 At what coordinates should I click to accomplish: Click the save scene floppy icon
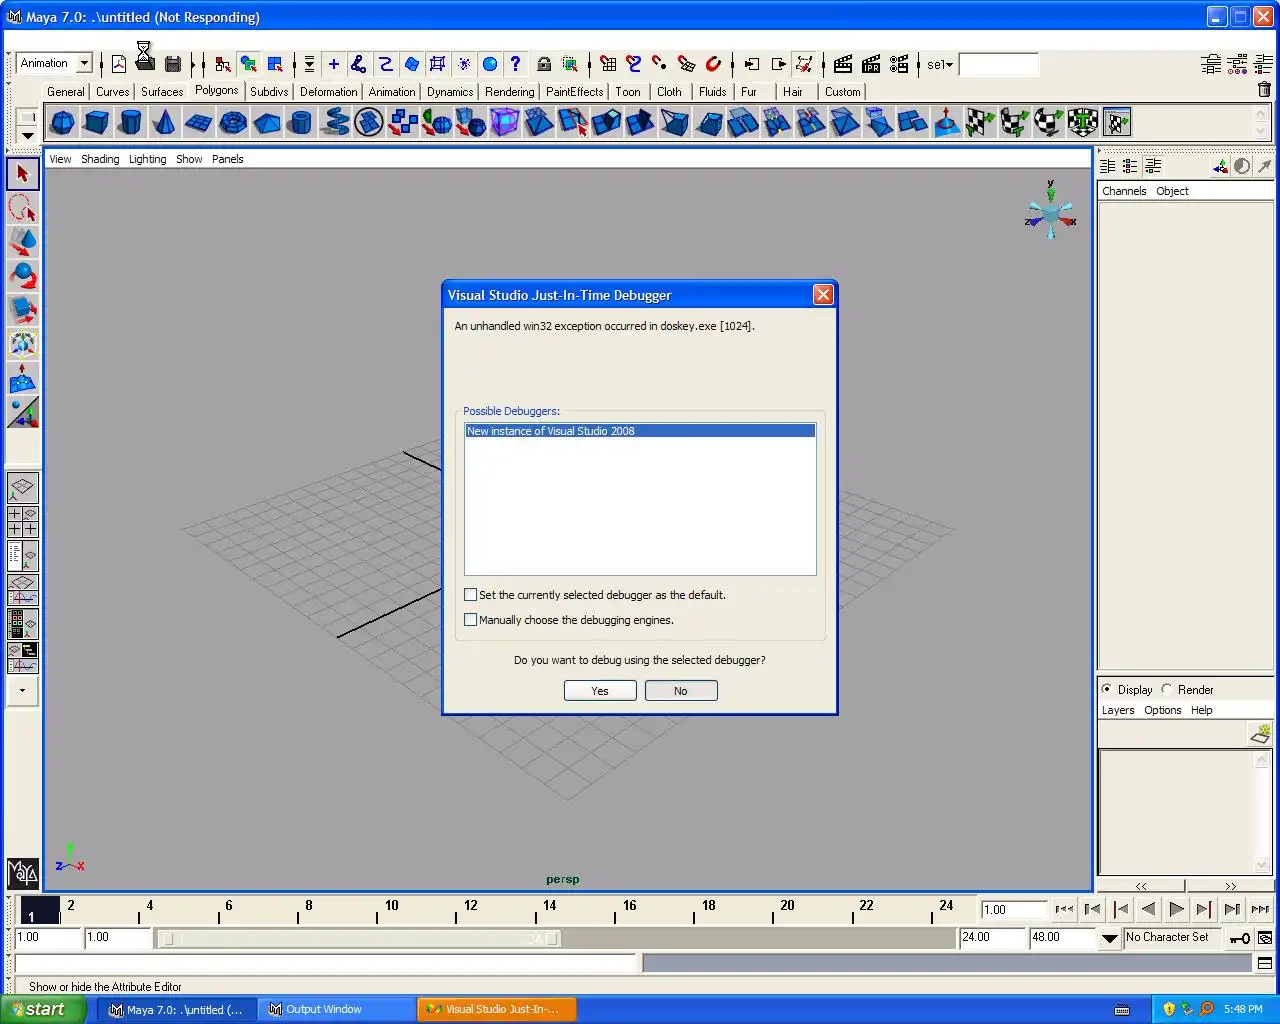[173, 64]
